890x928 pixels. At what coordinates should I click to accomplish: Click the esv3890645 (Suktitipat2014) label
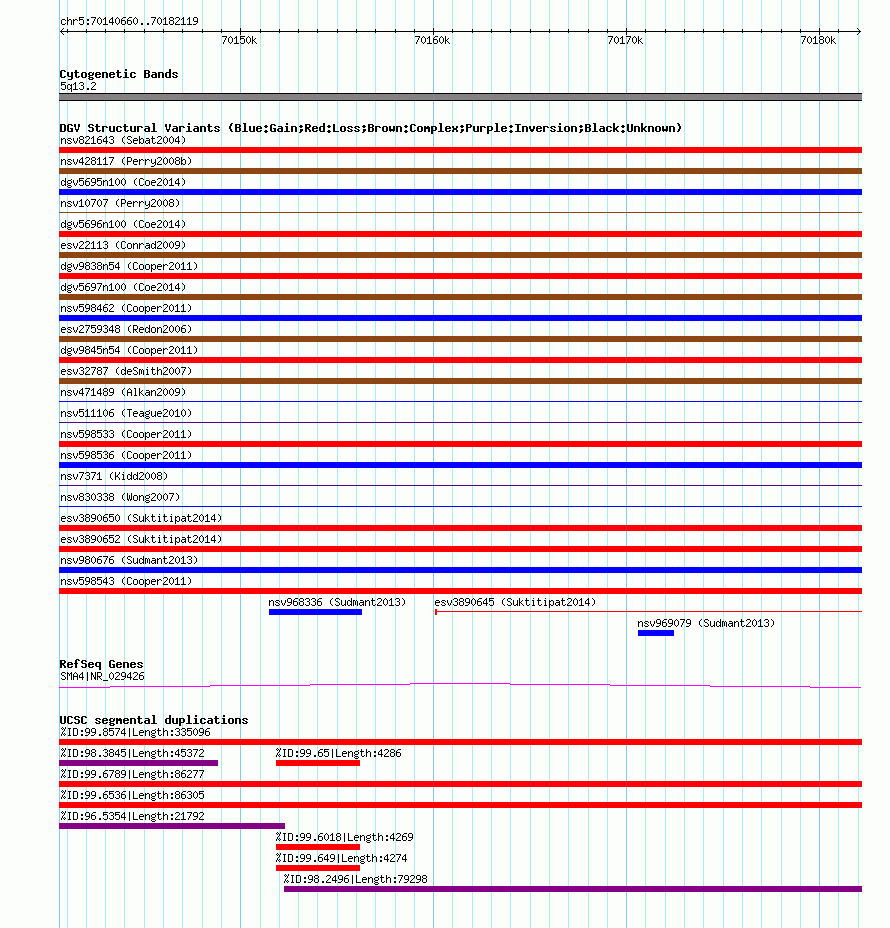click(x=515, y=602)
